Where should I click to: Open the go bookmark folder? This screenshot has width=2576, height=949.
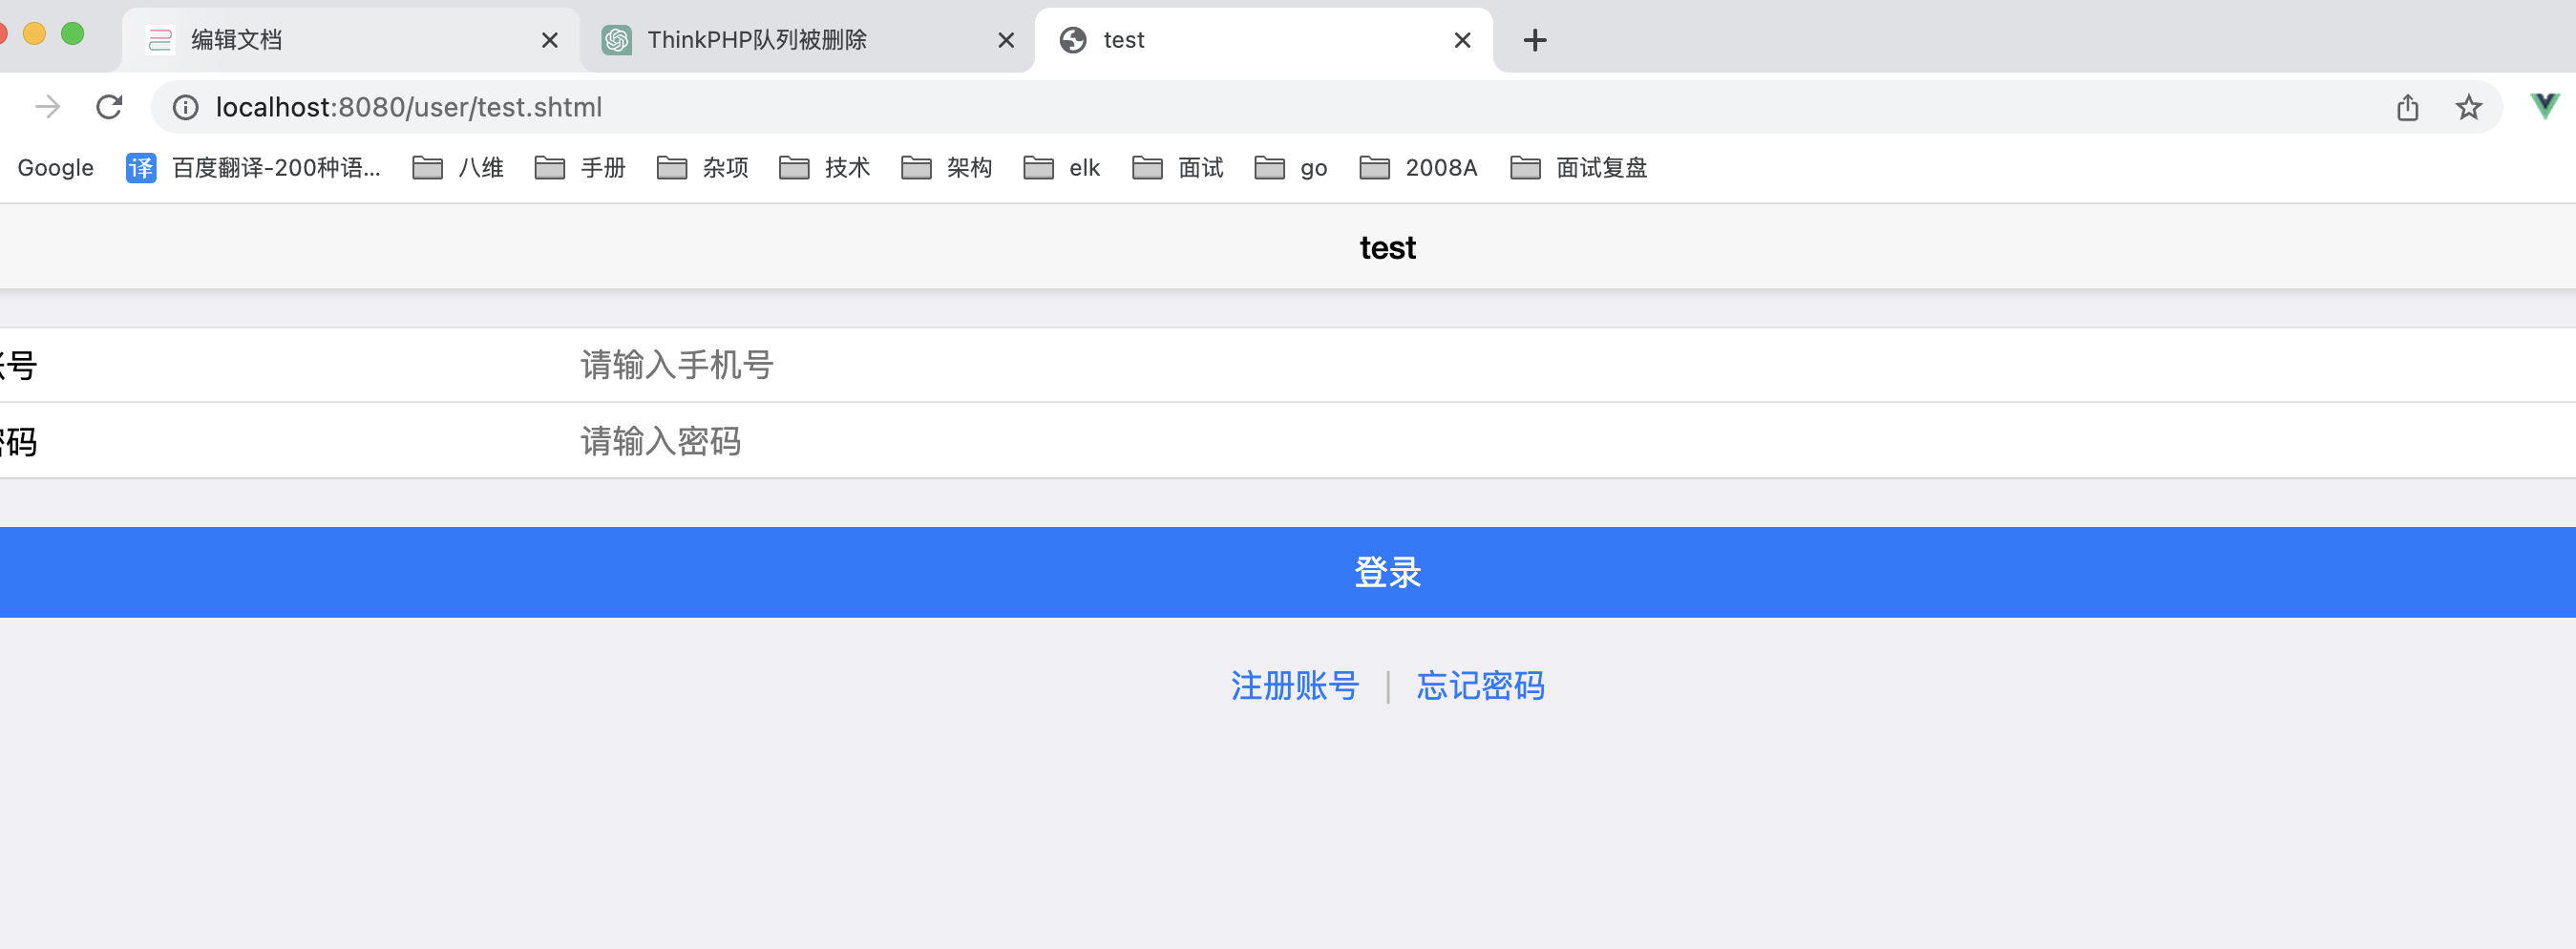pos(1290,168)
